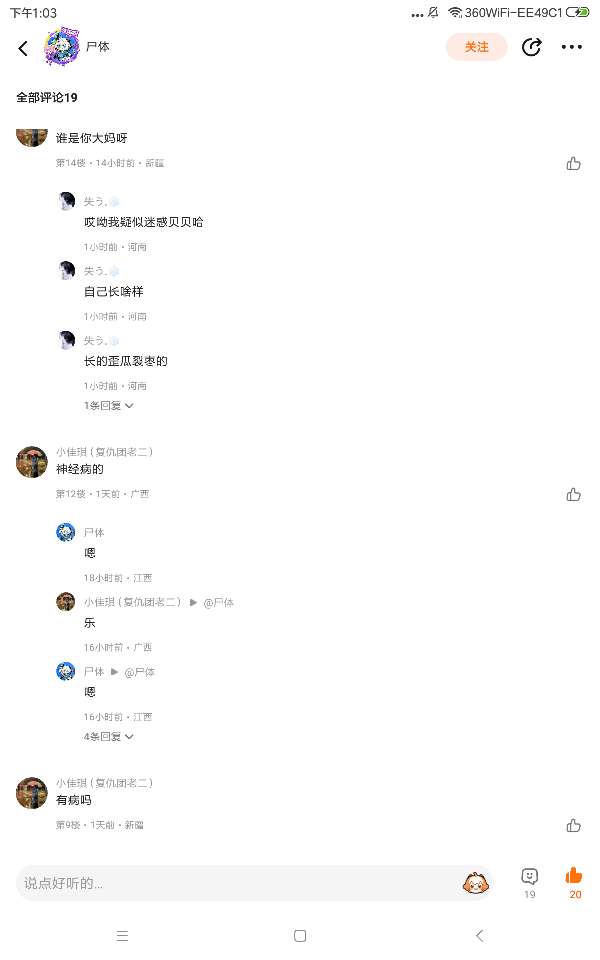Focus the 说点好听的 comment input field

239,883
